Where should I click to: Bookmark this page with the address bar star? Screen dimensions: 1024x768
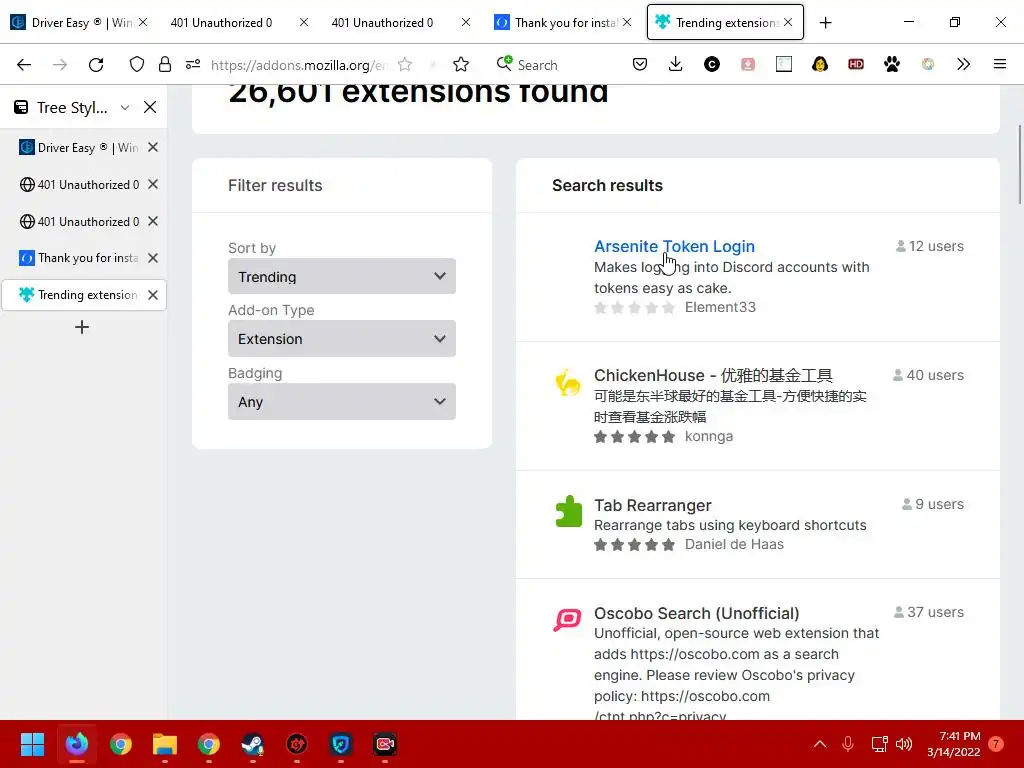pos(405,64)
